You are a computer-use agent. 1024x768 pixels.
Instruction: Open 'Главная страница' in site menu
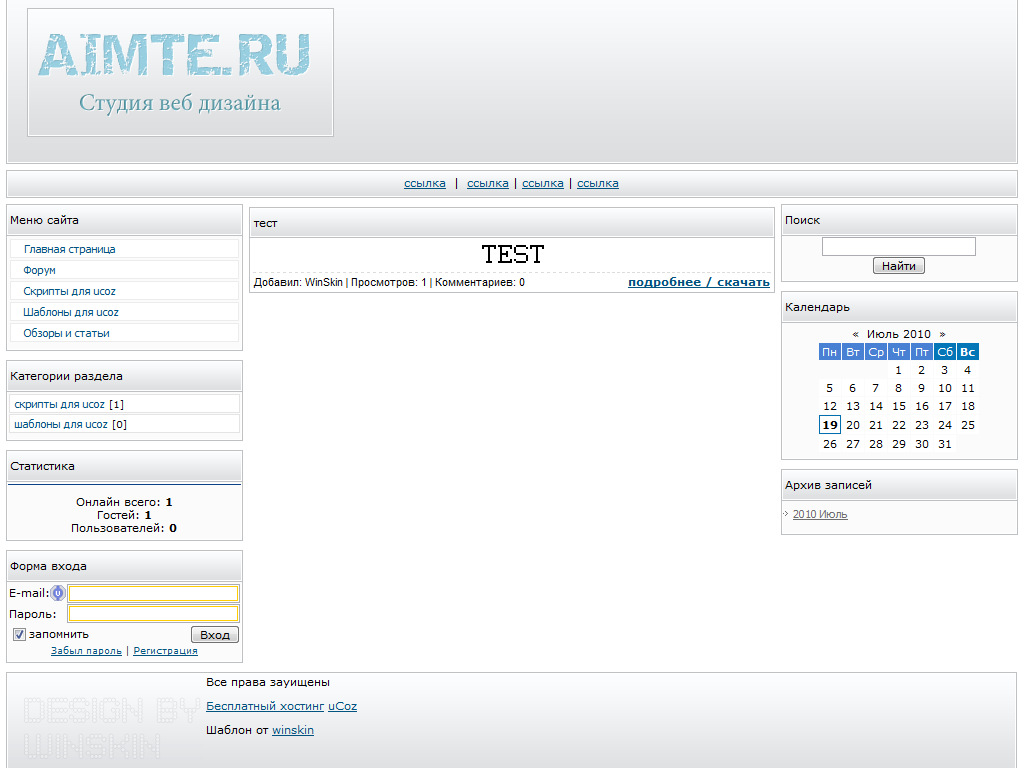69,249
